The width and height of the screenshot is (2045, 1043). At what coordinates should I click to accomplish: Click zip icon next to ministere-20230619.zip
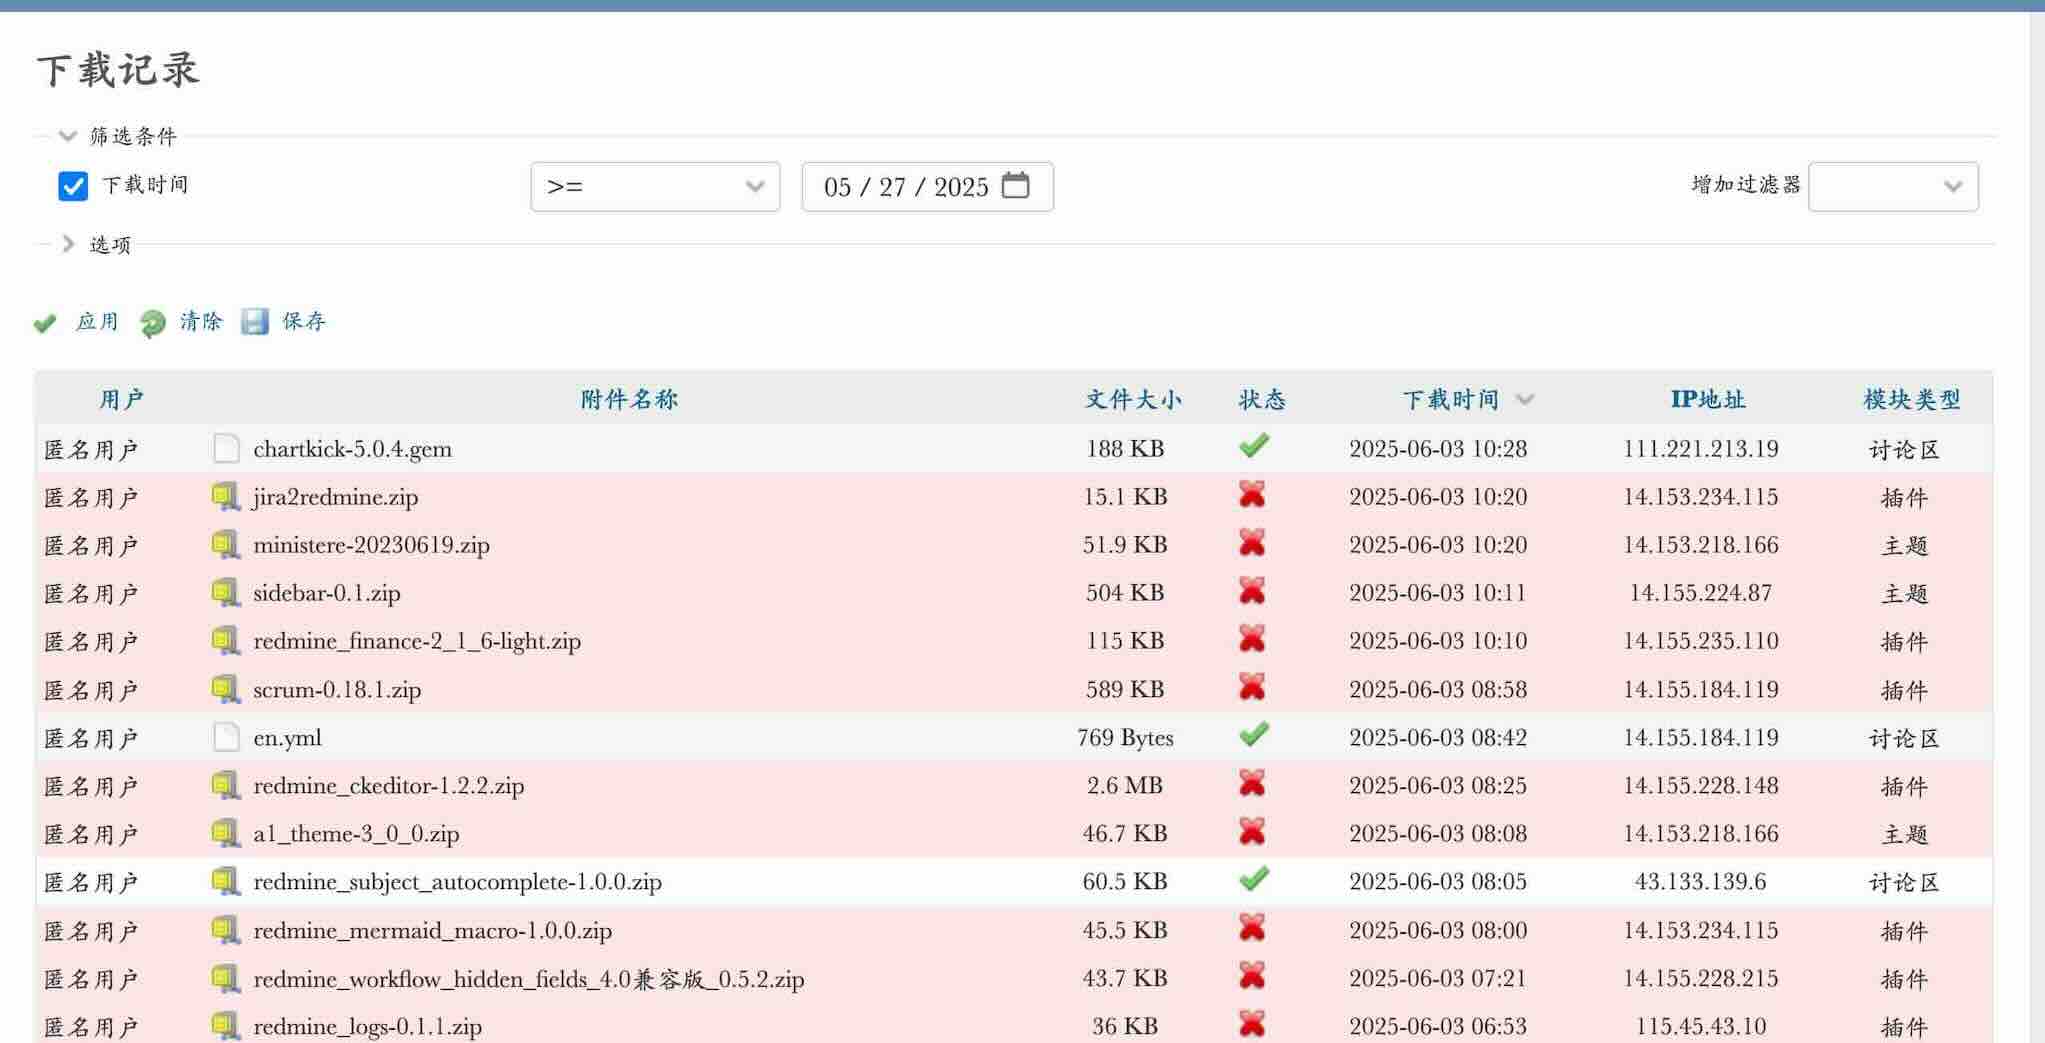click(x=226, y=544)
